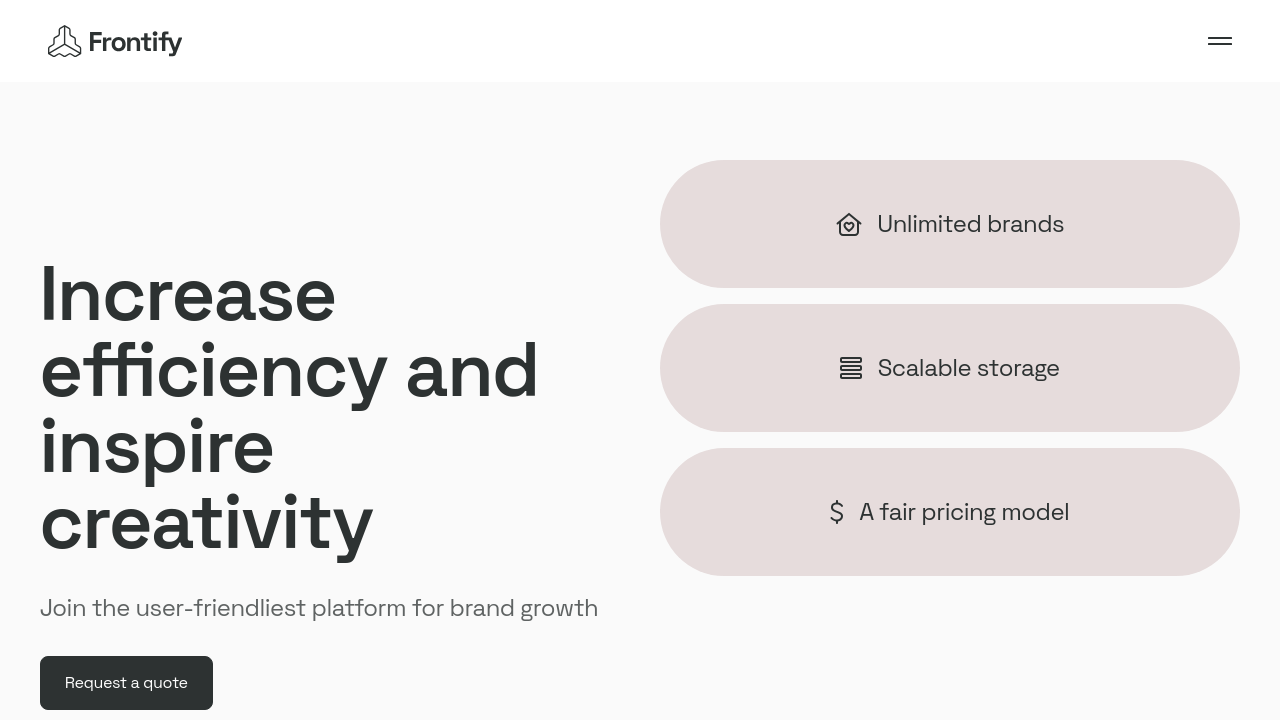Click the word efficiency in the headline

213,371
